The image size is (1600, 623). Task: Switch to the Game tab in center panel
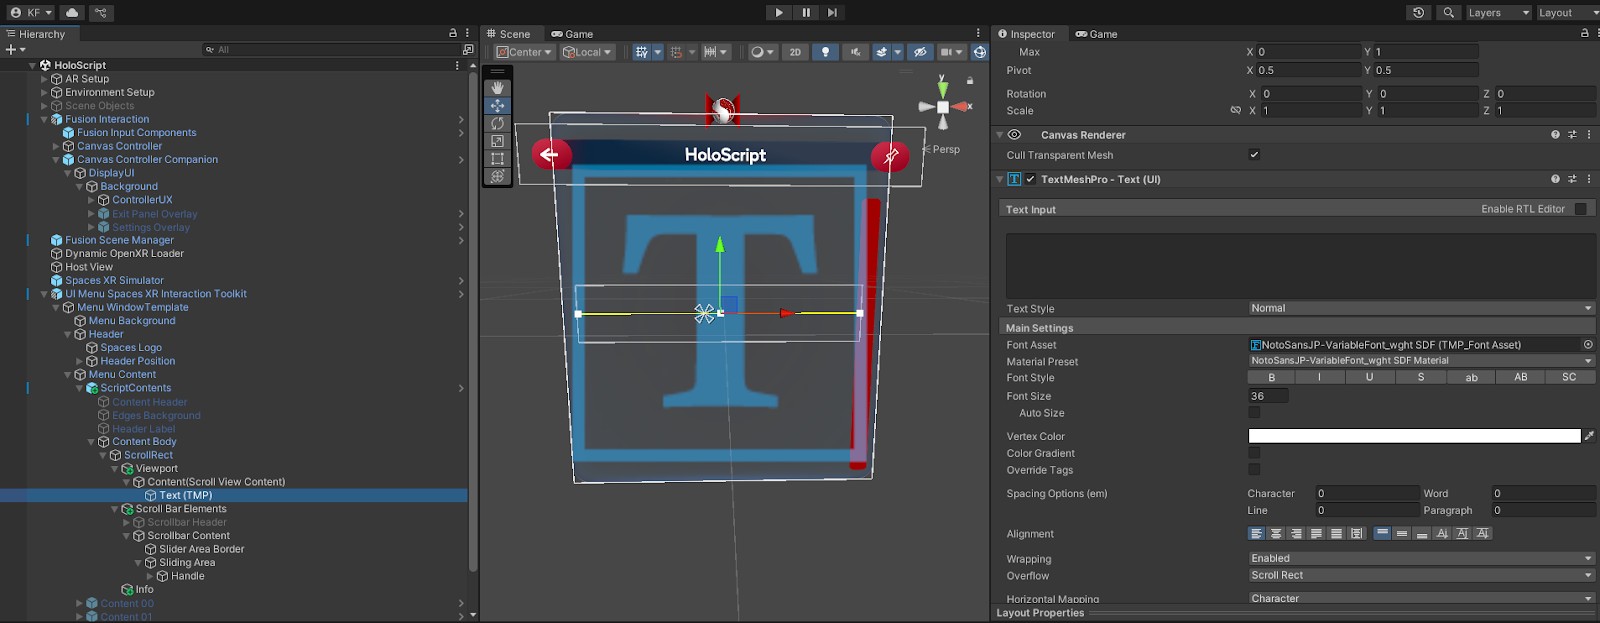[x=572, y=34]
